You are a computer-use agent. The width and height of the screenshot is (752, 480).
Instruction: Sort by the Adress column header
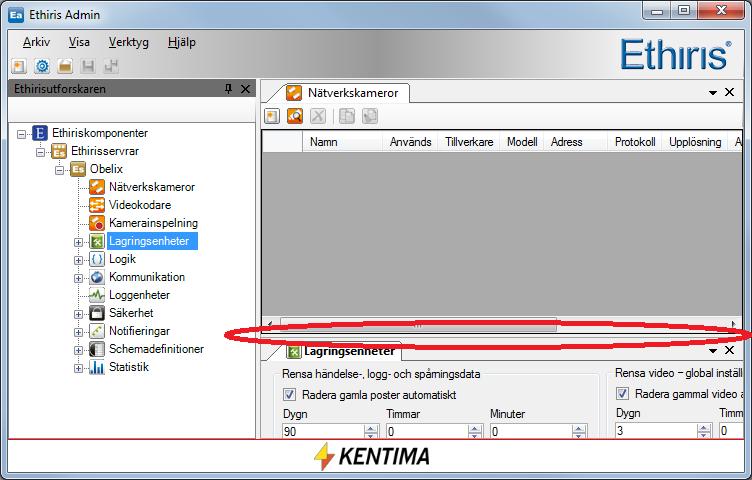click(576, 142)
